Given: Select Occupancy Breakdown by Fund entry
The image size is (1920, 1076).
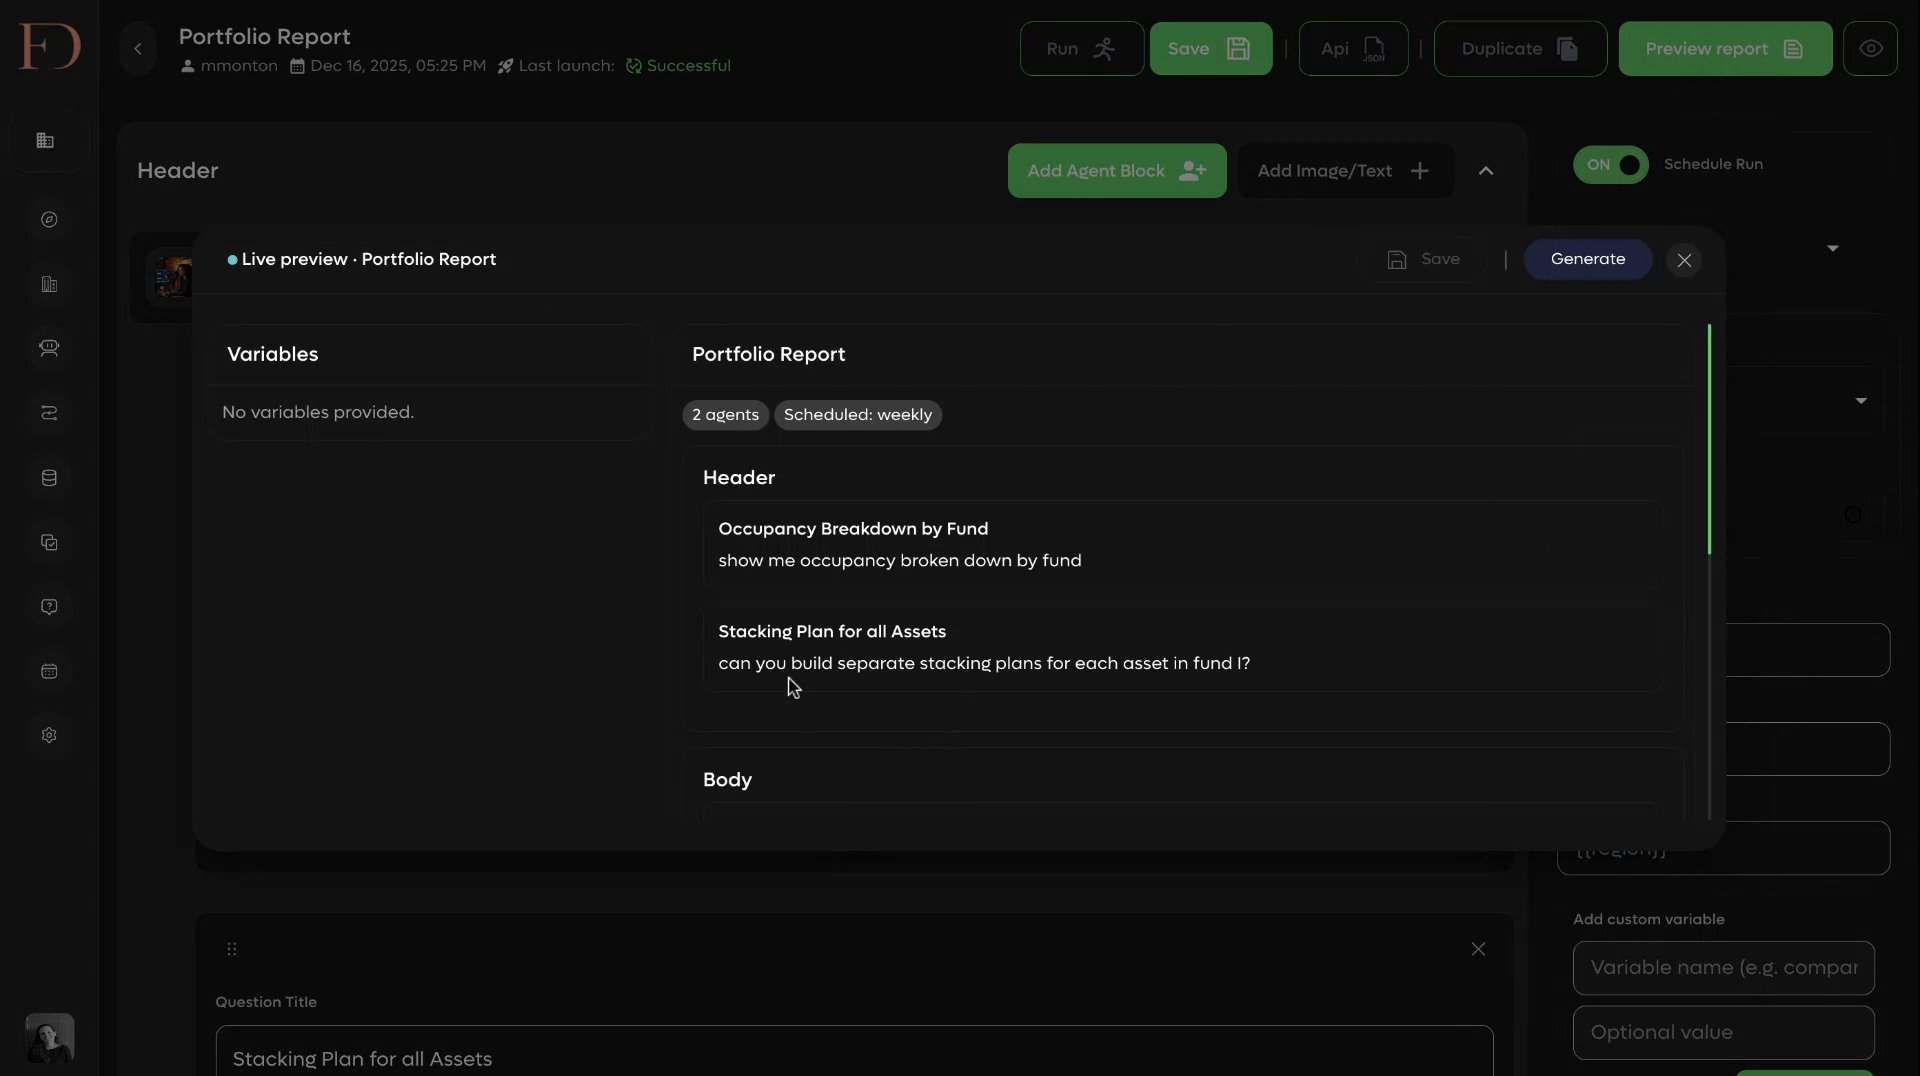Looking at the screenshot, I should click(1182, 545).
